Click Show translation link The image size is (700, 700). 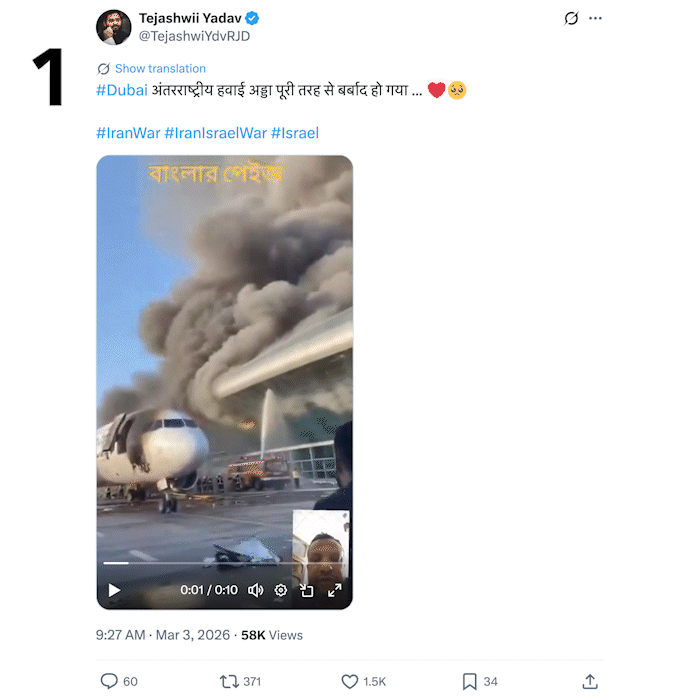click(x=160, y=69)
